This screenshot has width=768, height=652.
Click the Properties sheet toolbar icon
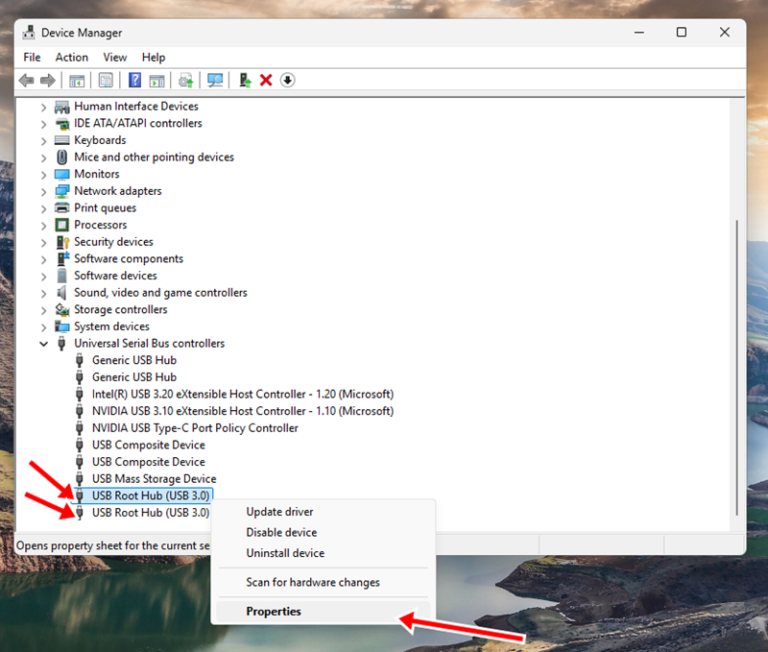106,80
